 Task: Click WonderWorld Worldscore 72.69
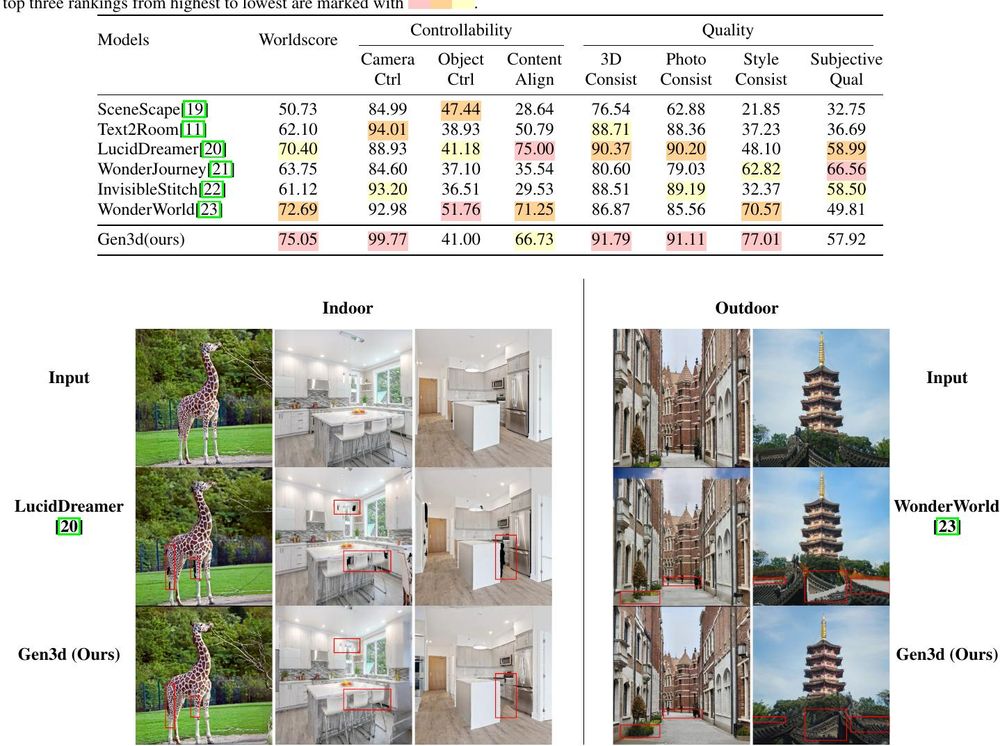(298, 210)
